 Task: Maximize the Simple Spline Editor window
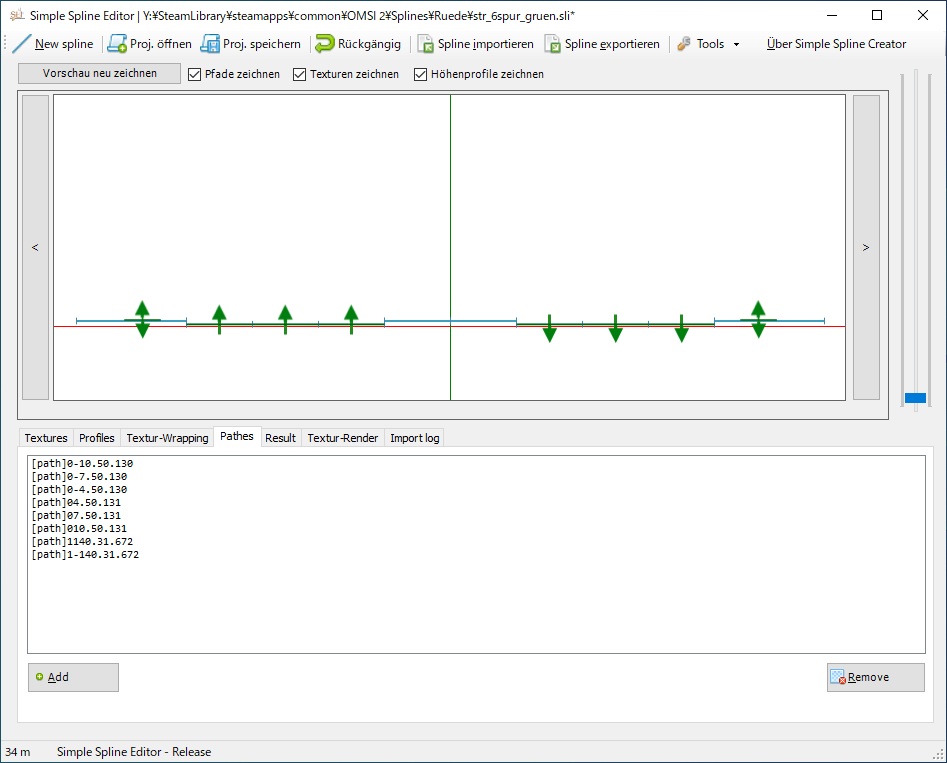877,16
